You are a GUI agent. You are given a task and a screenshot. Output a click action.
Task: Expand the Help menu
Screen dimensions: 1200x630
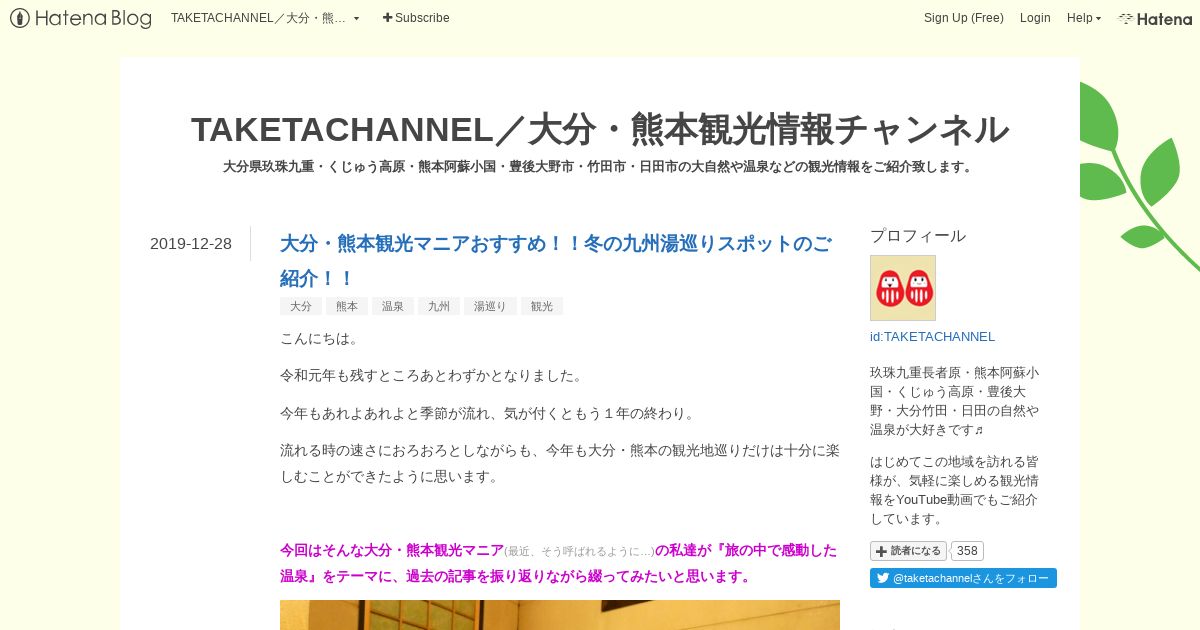tap(1083, 18)
